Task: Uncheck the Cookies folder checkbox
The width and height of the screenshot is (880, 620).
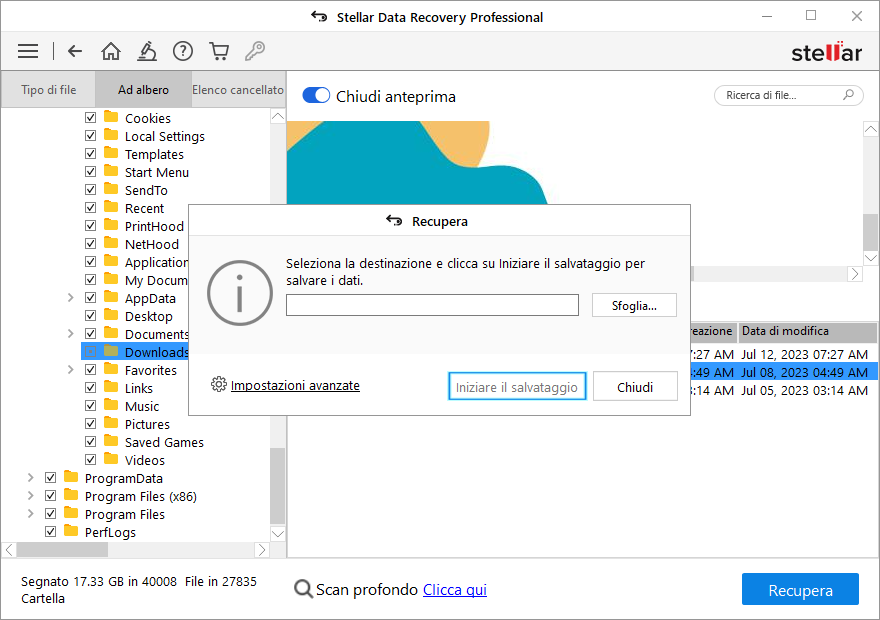Action: pyautogui.click(x=91, y=118)
